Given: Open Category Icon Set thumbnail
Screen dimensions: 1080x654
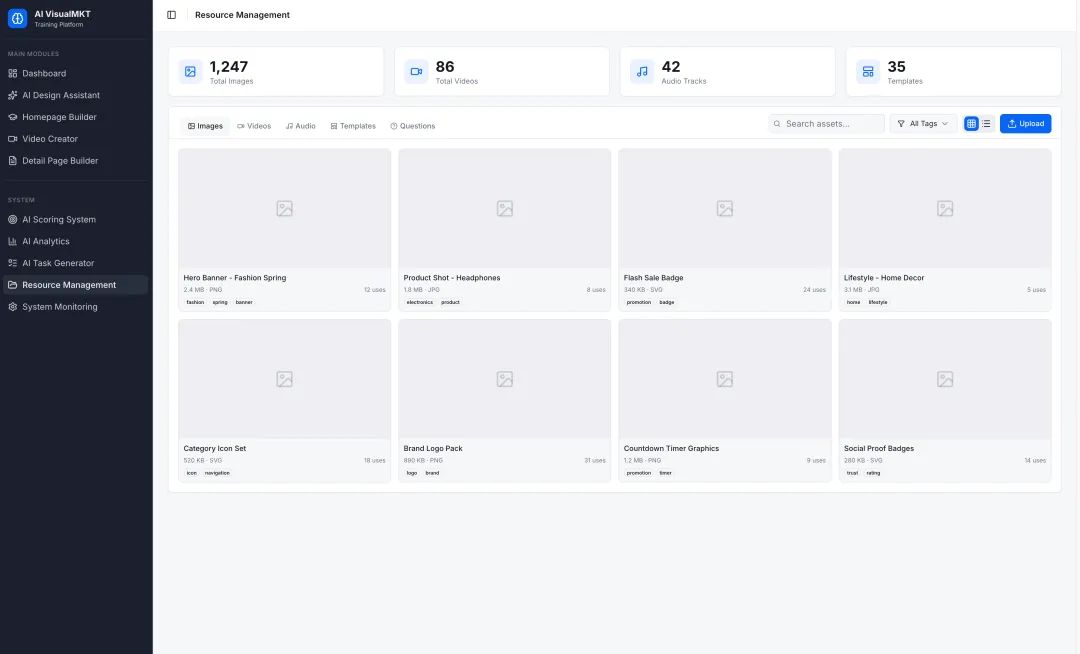Looking at the screenshot, I should [x=284, y=379].
